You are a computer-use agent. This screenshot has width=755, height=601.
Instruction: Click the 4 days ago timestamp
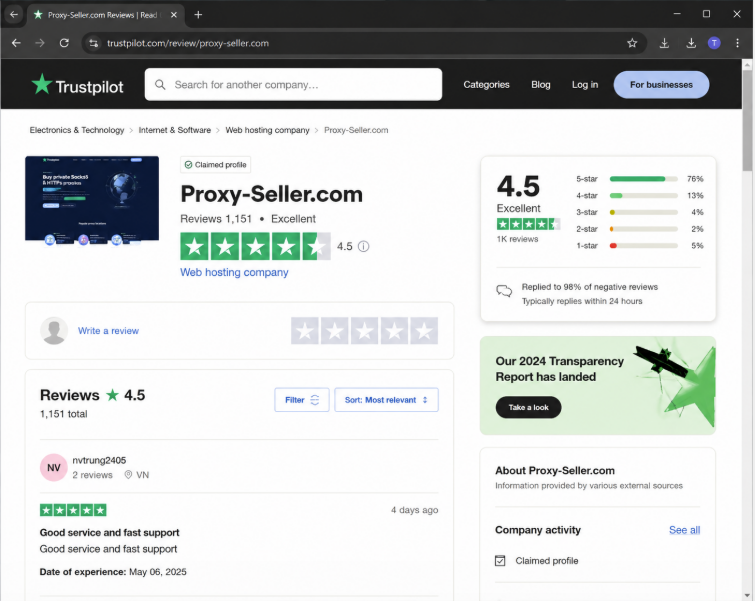(415, 510)
